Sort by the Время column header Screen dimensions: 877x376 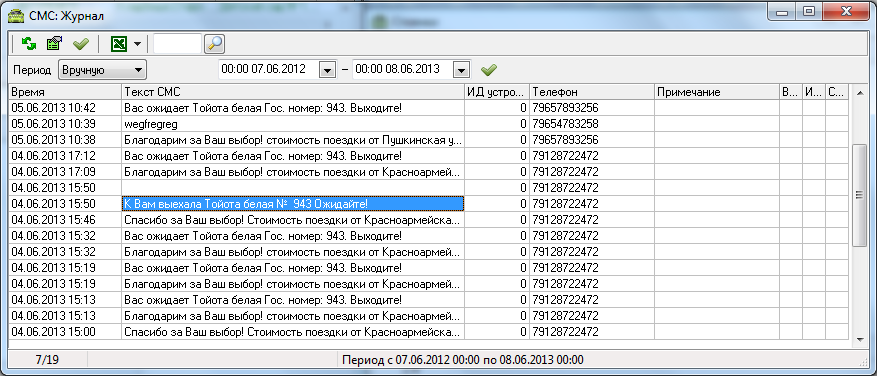click(x=65, y=92)
